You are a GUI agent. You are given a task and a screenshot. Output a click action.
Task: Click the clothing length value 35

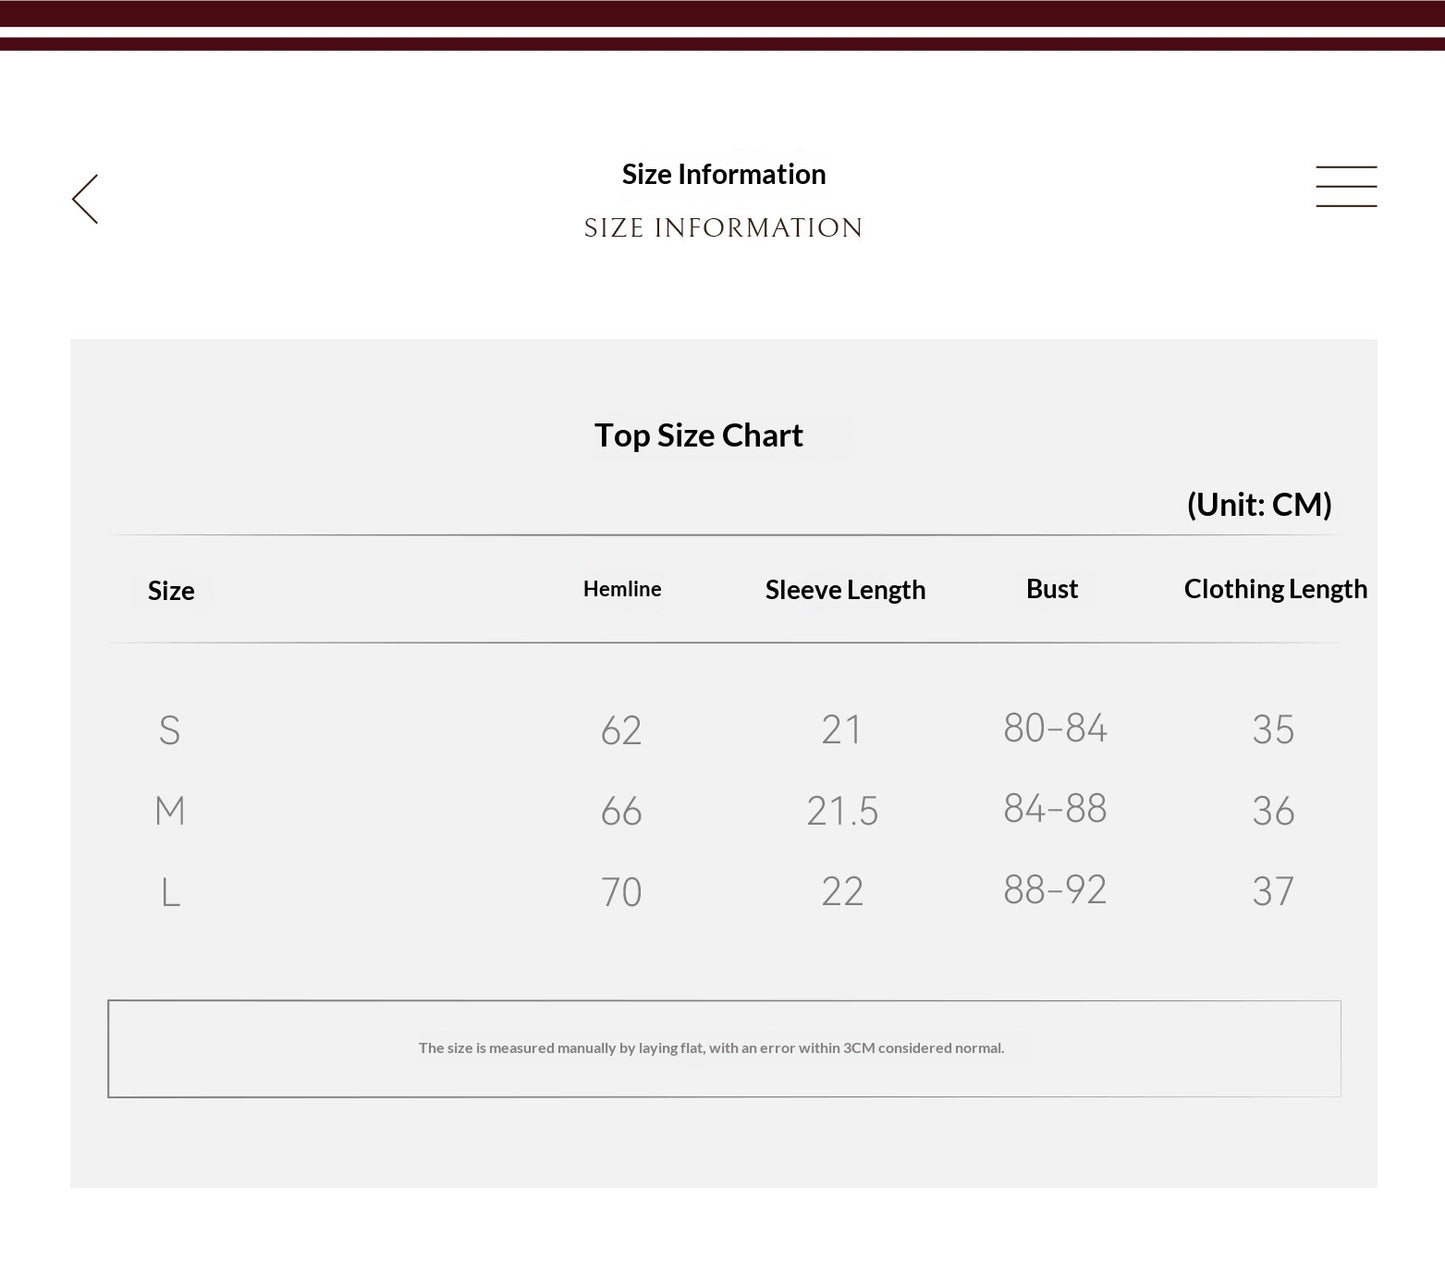[x=1273, y=730]
